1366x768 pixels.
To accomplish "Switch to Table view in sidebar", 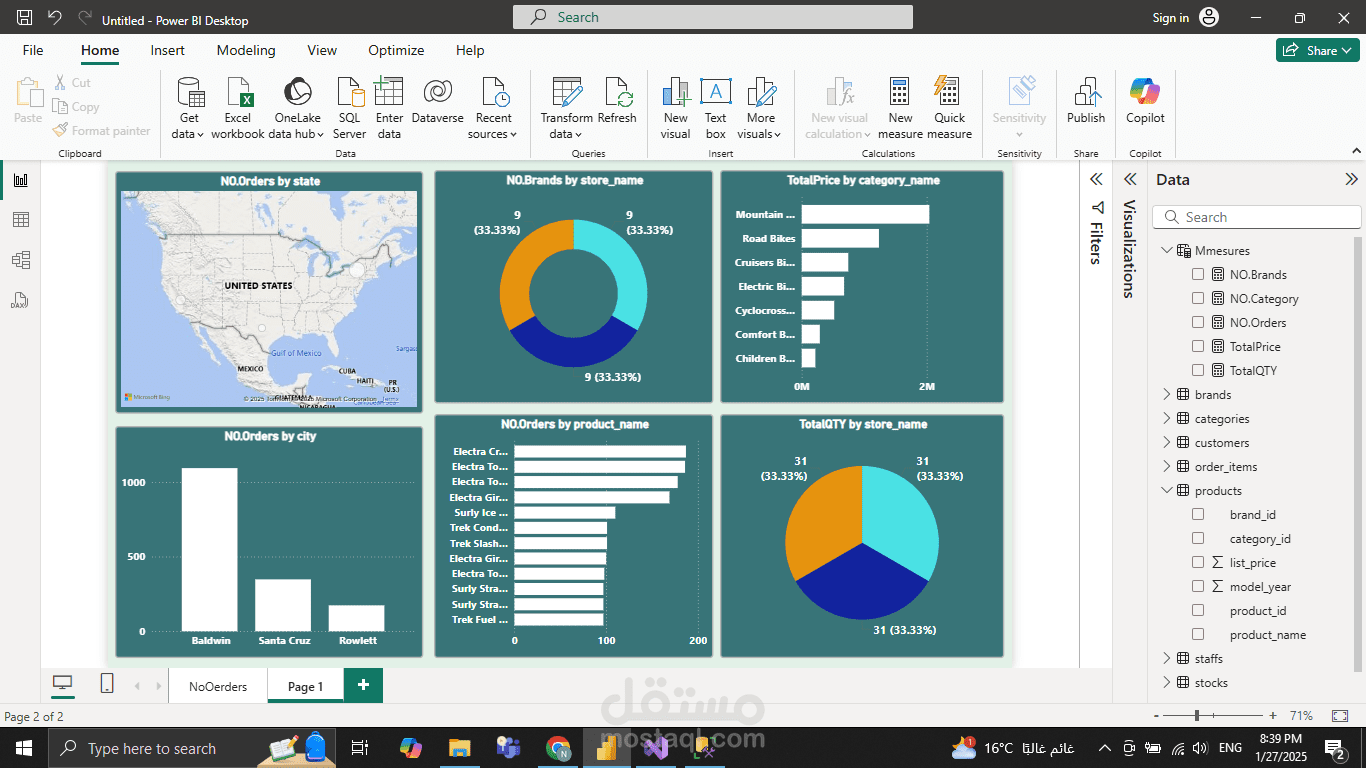I will pos(21,220).
